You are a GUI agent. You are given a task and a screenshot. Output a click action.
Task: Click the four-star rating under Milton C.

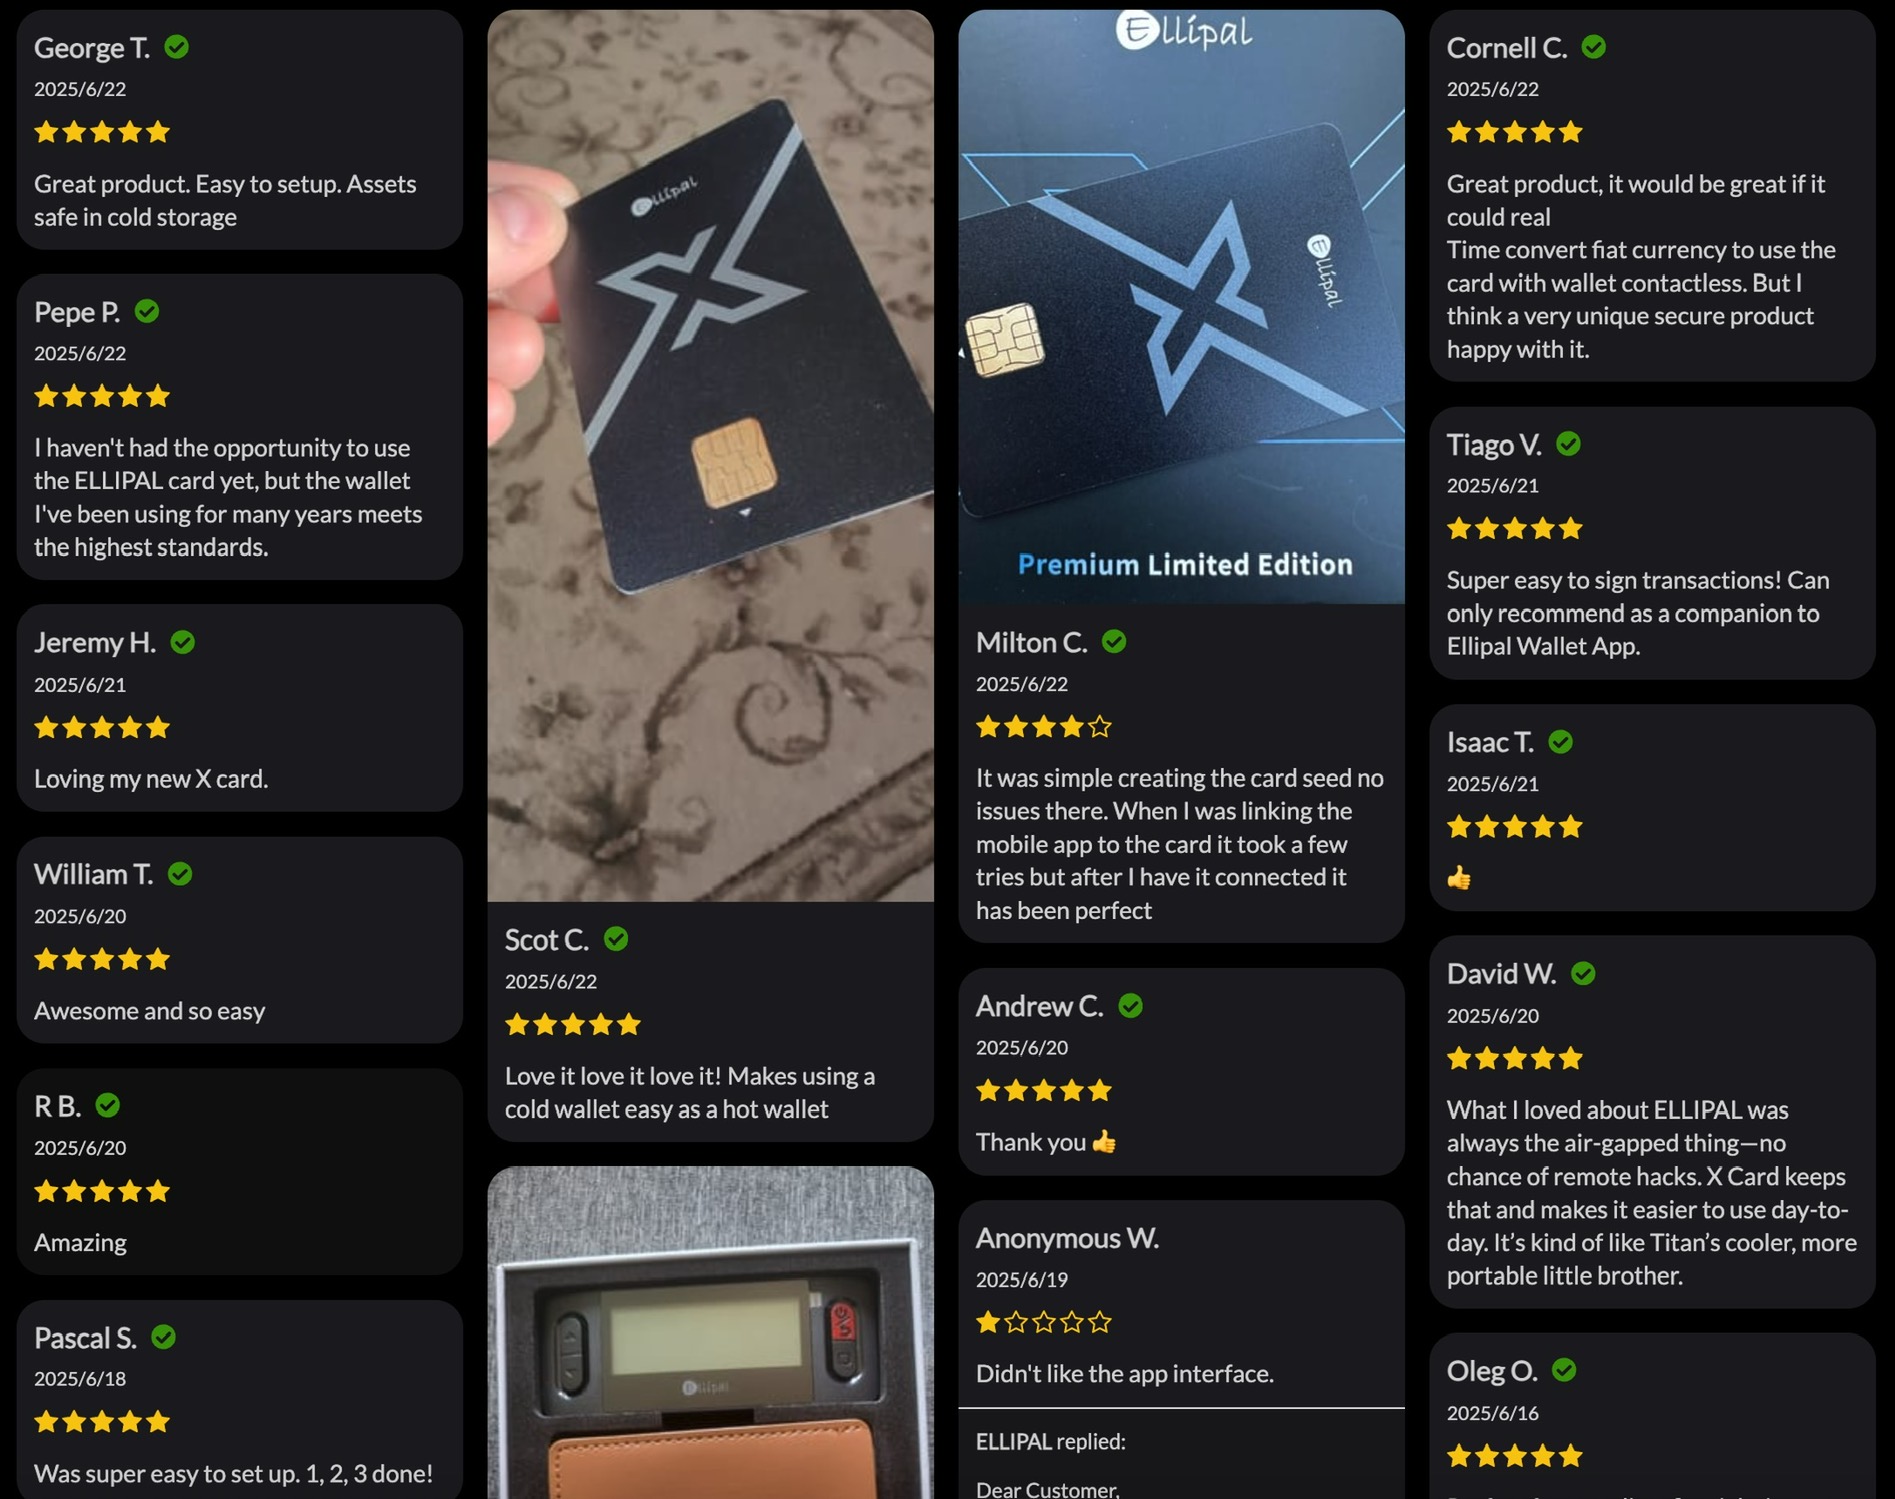(x=1044, y=726)
